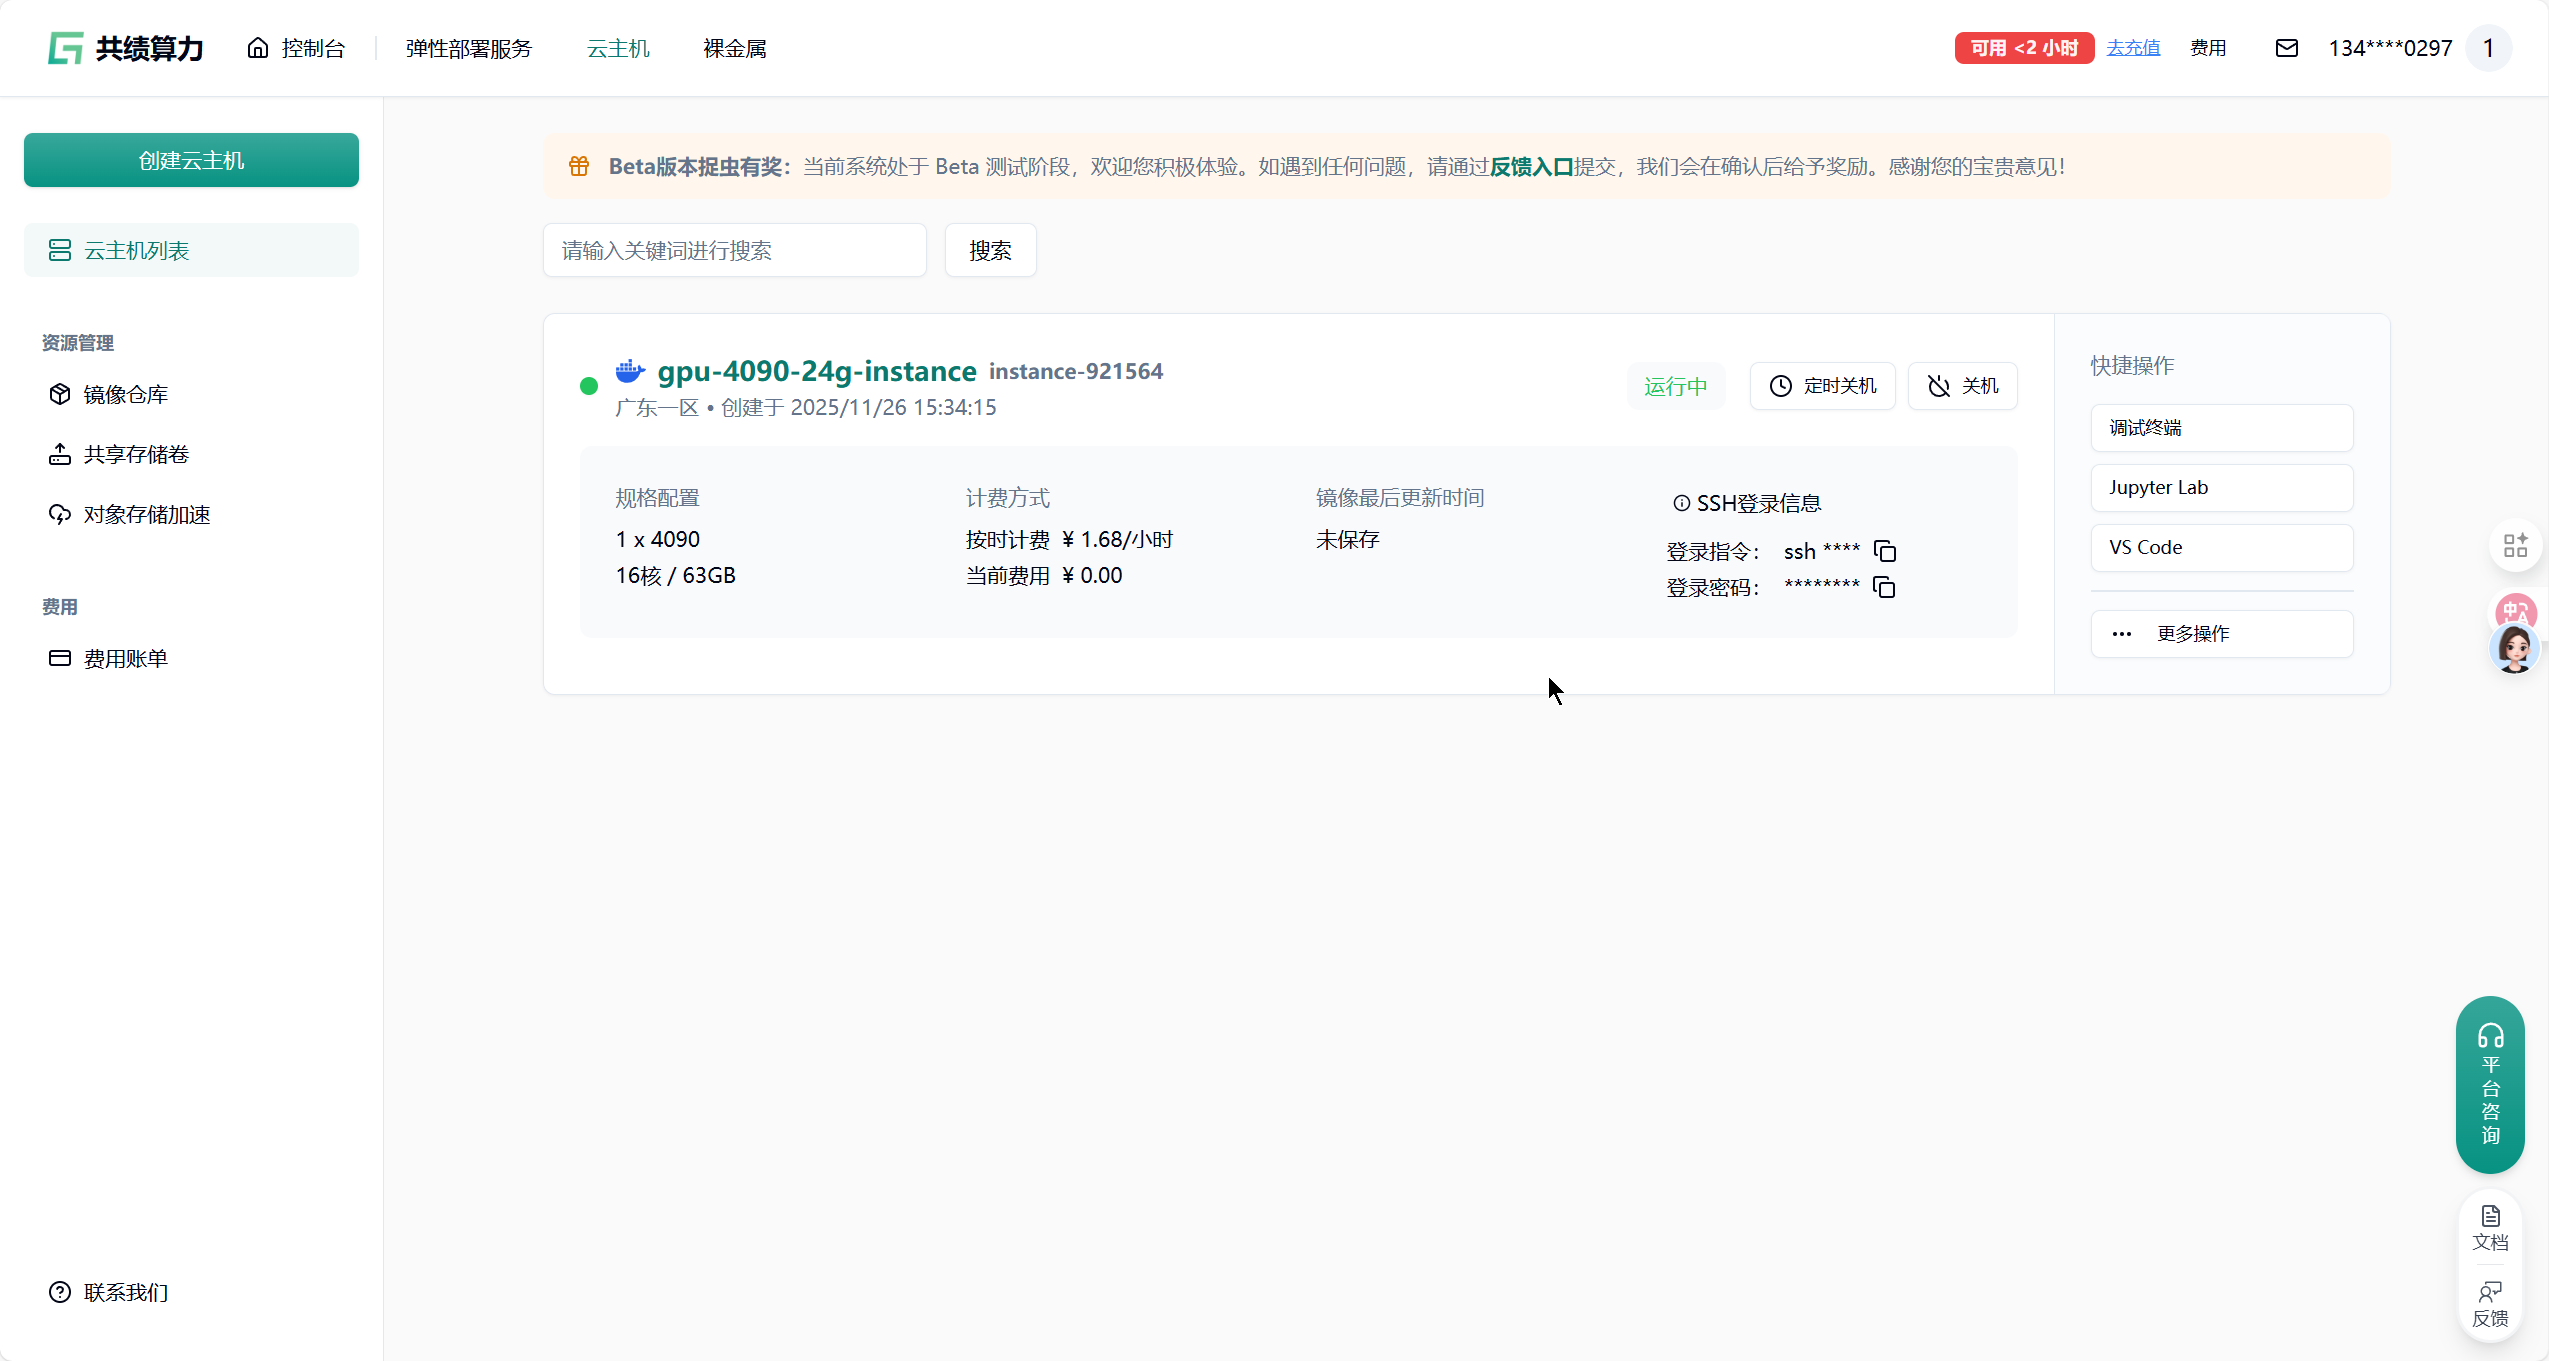The image size is (2549, 1361).
Task: Open the 反馈 feedback icon
Action: [2490, 1304]
